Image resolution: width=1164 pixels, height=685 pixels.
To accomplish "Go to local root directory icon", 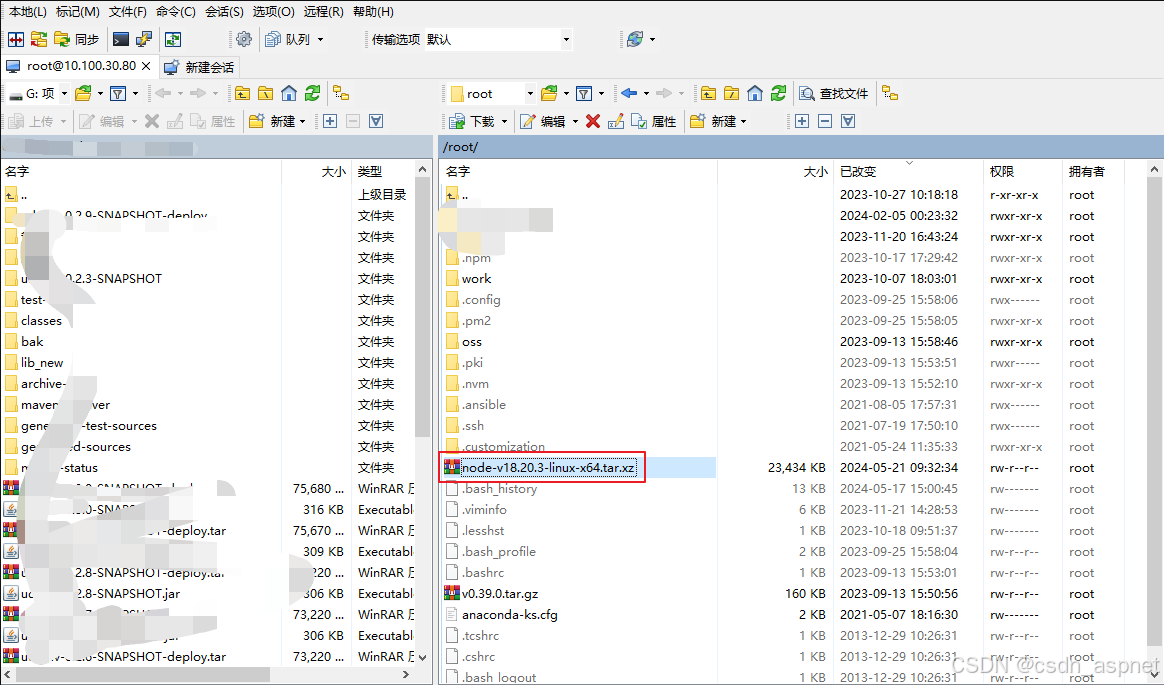I will 266,94.
